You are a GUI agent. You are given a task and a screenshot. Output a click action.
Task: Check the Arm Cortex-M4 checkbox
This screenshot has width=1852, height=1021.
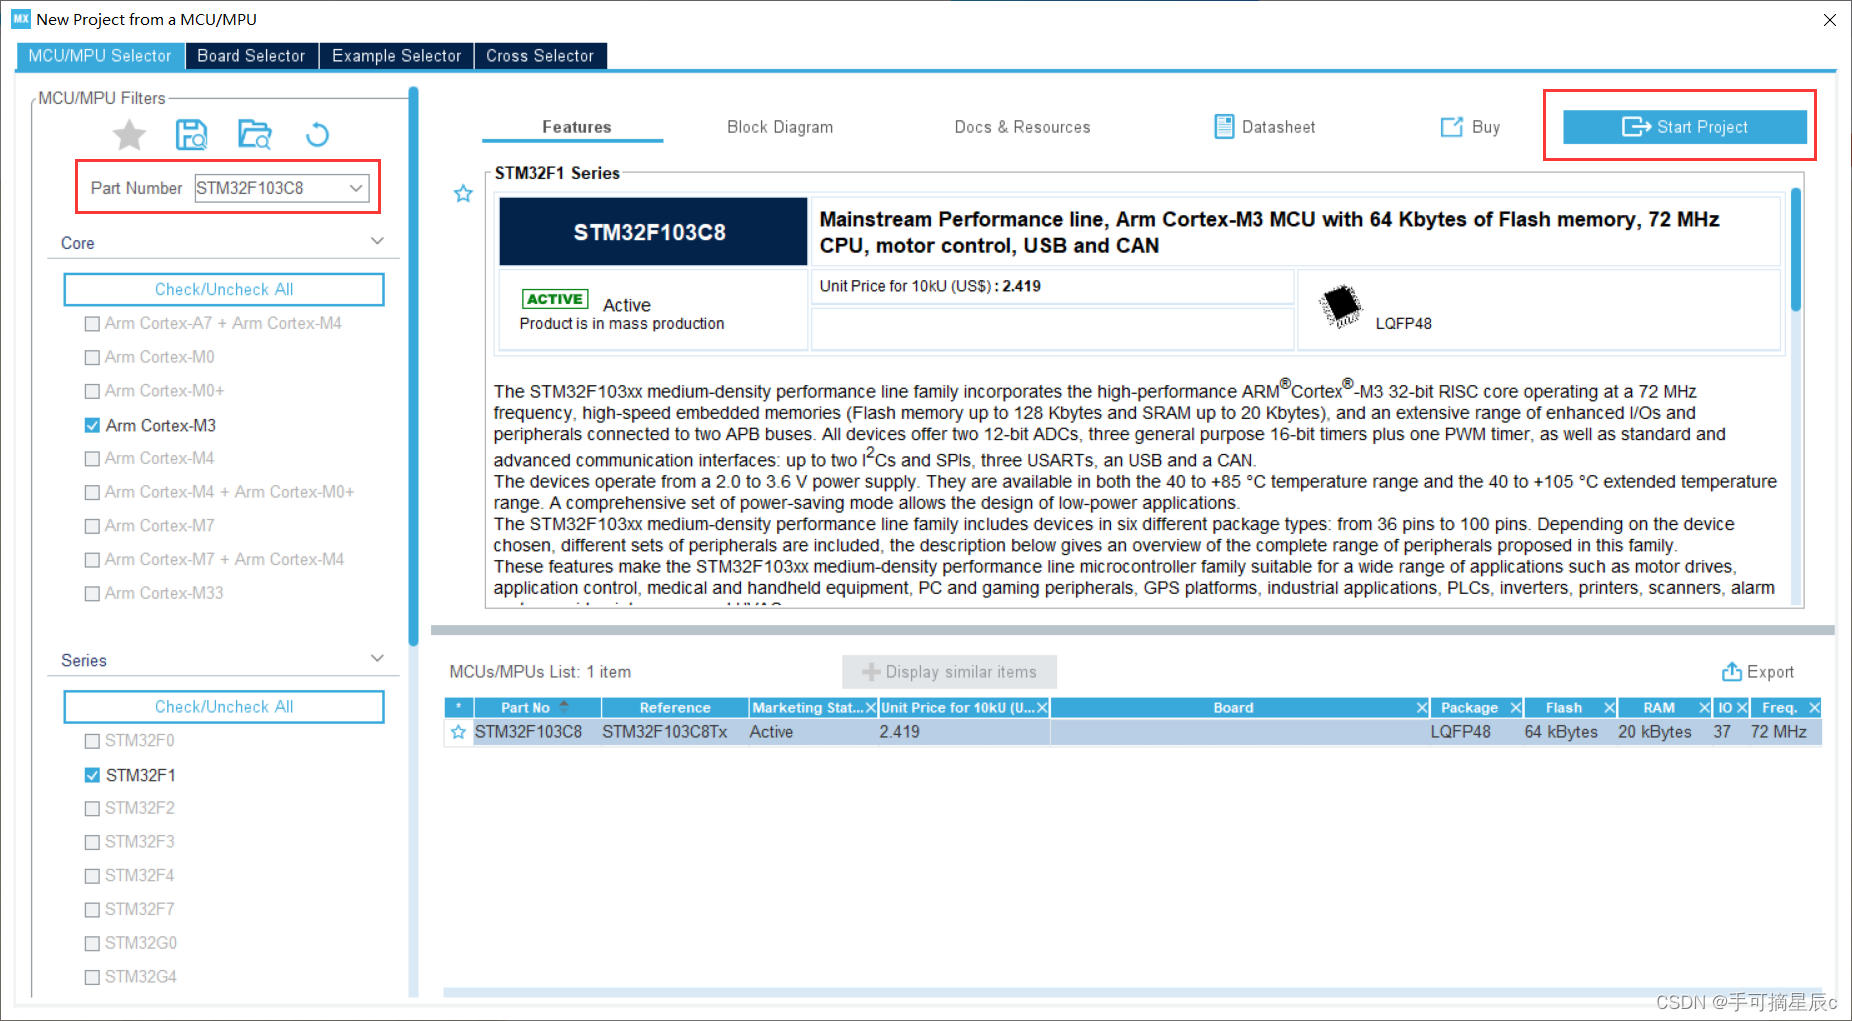tap(92, 459)
